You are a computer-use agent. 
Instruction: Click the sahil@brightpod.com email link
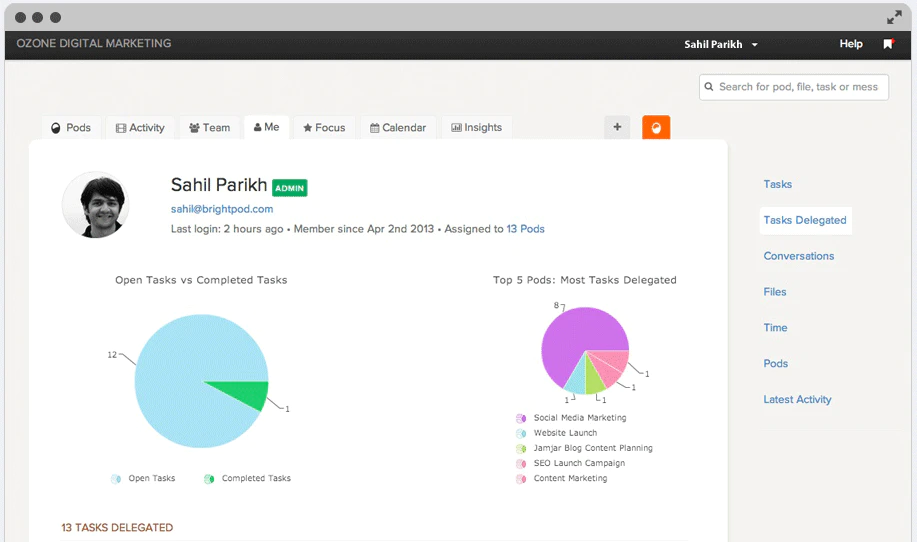click(x=222, y=209)
